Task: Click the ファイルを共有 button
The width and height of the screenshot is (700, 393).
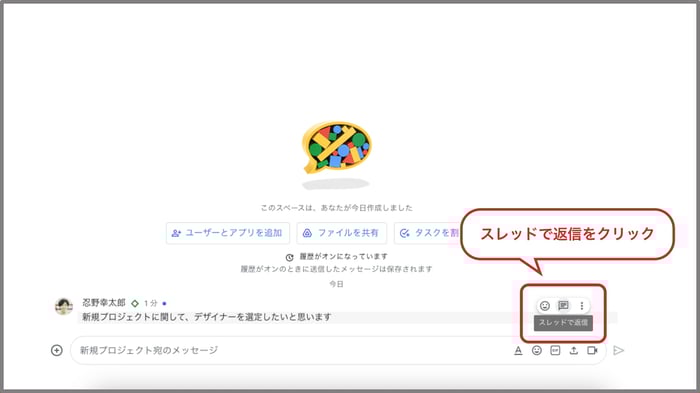Action: [x=342, y=233]
